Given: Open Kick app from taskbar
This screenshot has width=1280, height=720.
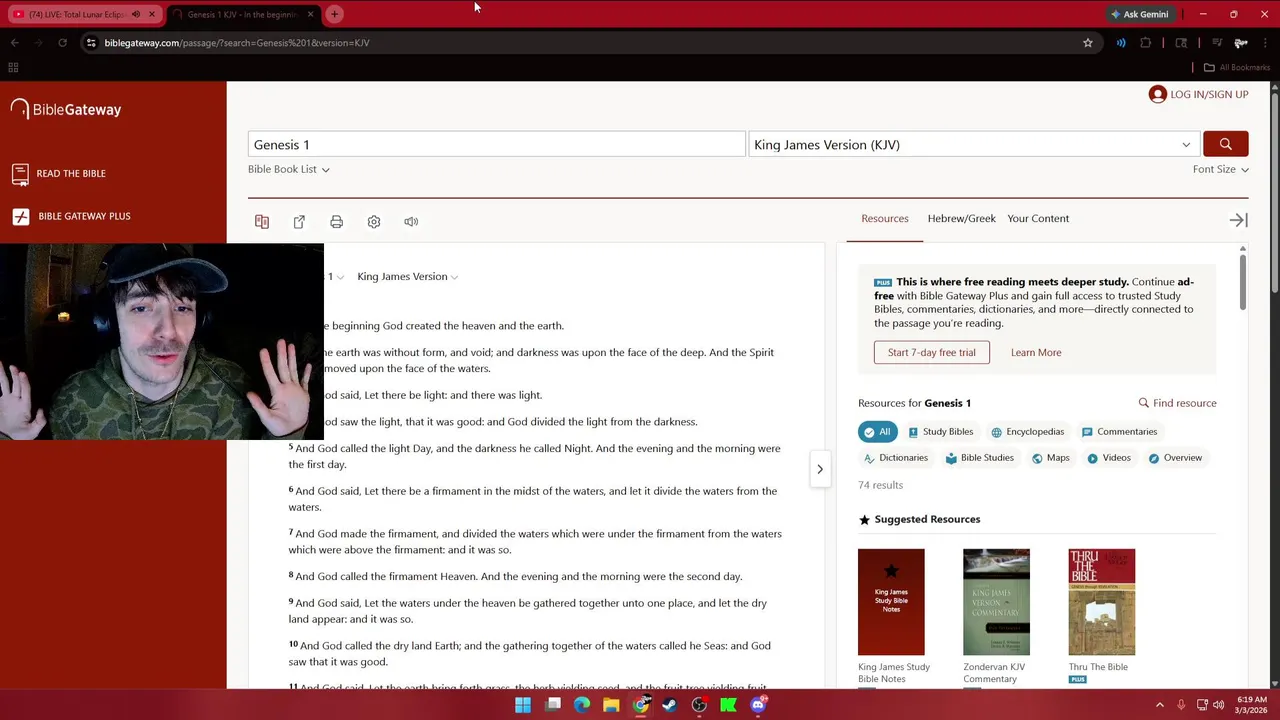Looking at the screenshot, I should click(729, 705).
